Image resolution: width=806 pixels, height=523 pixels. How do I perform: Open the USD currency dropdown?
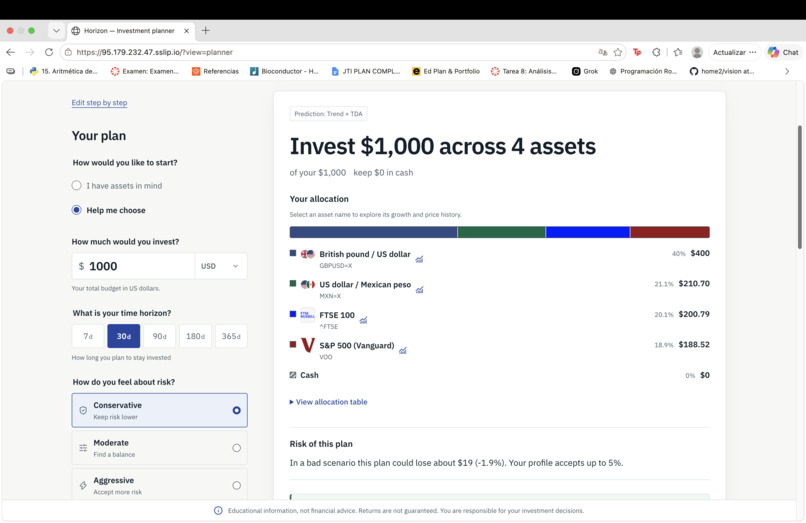[221, 266]
